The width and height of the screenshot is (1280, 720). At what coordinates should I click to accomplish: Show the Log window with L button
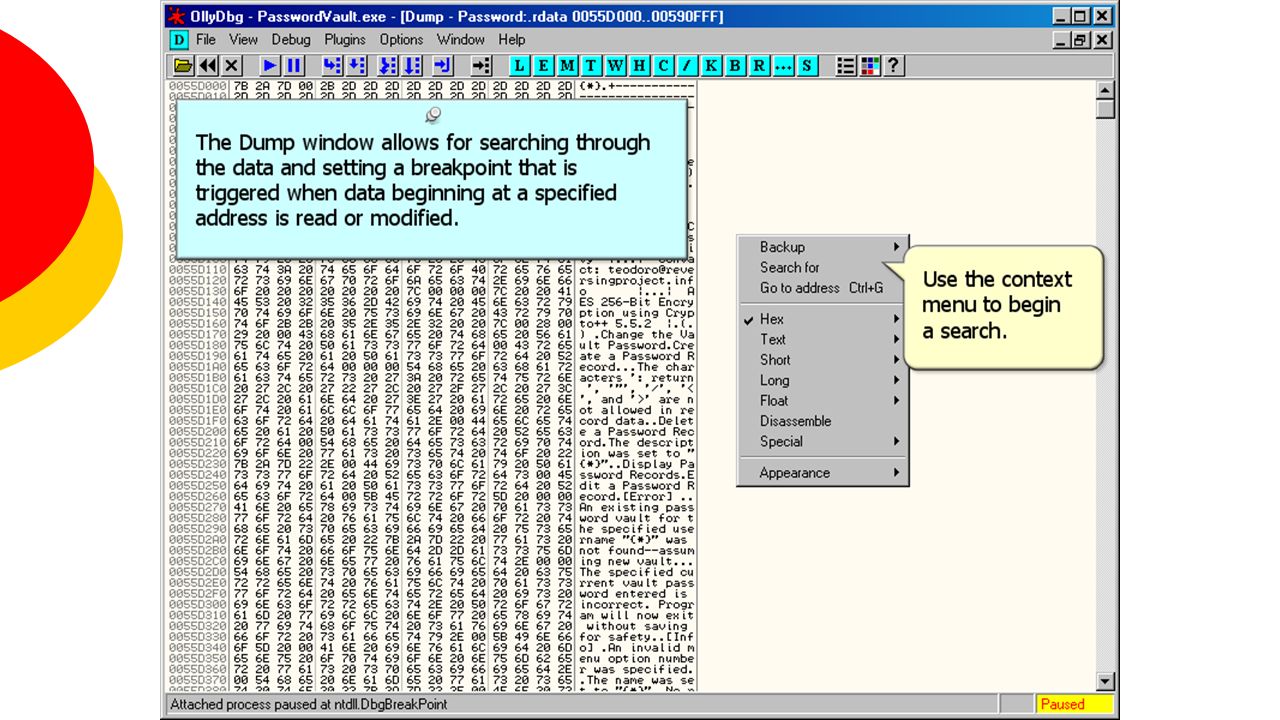pyautogui.click(x=519, y=66)
